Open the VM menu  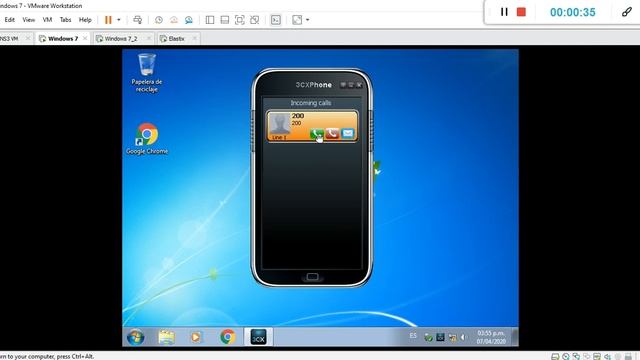point(47,20)
